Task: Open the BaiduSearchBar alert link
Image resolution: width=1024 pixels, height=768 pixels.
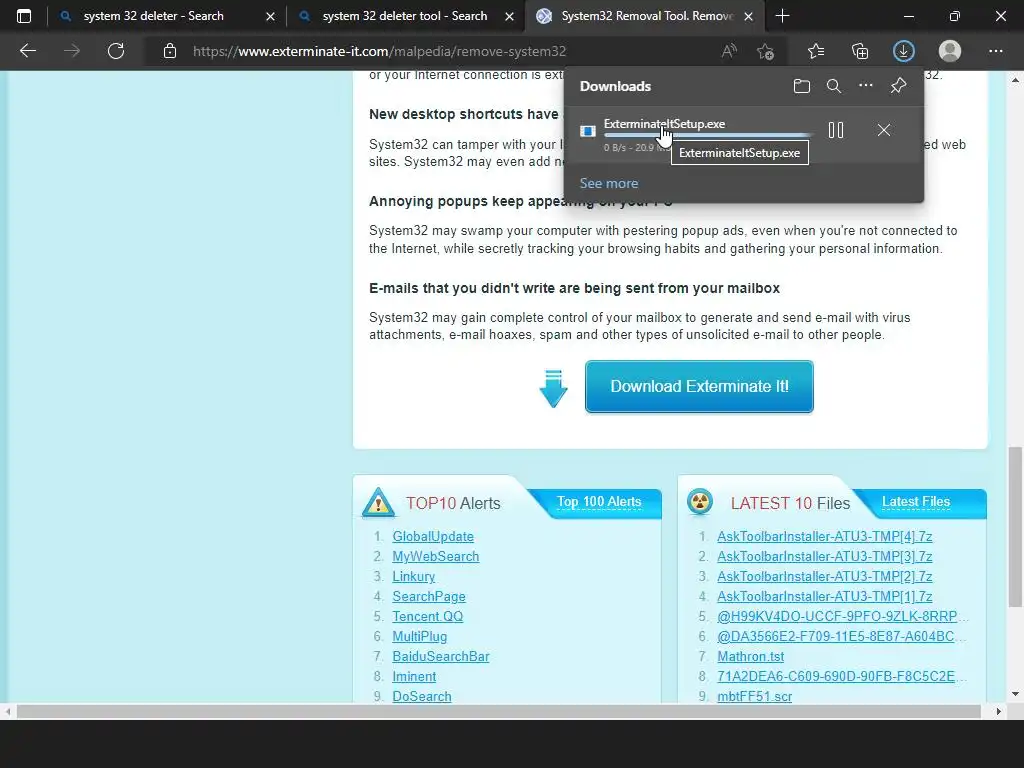Action: 441,657
